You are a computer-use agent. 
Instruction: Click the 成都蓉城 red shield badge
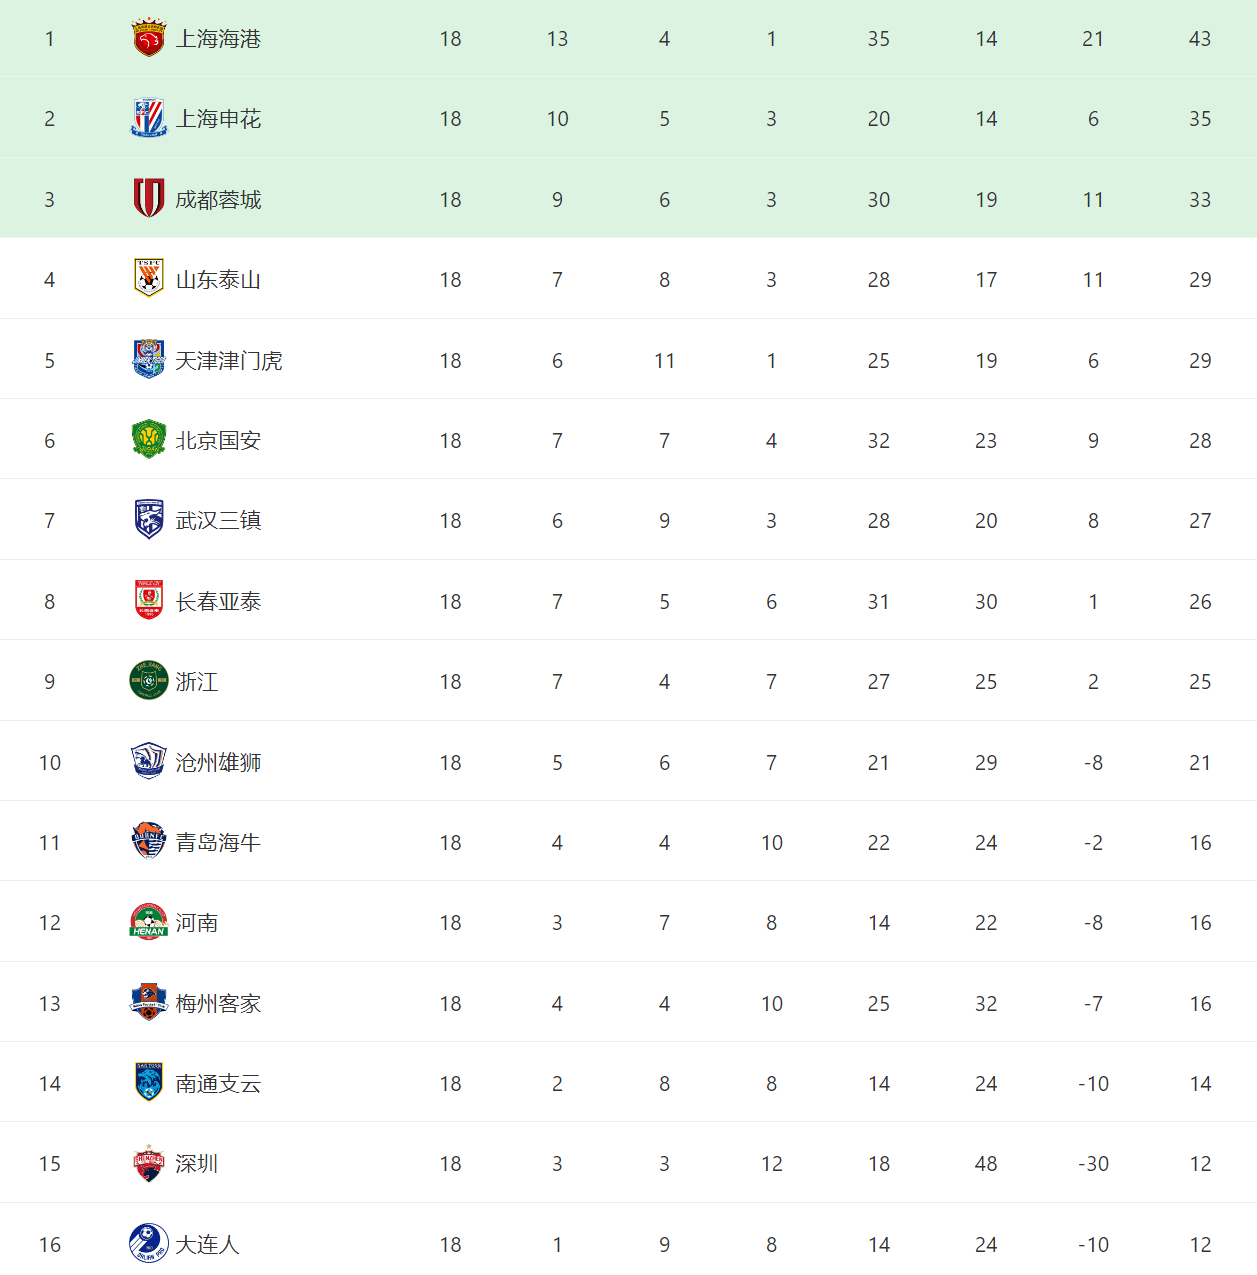point(149,199)
